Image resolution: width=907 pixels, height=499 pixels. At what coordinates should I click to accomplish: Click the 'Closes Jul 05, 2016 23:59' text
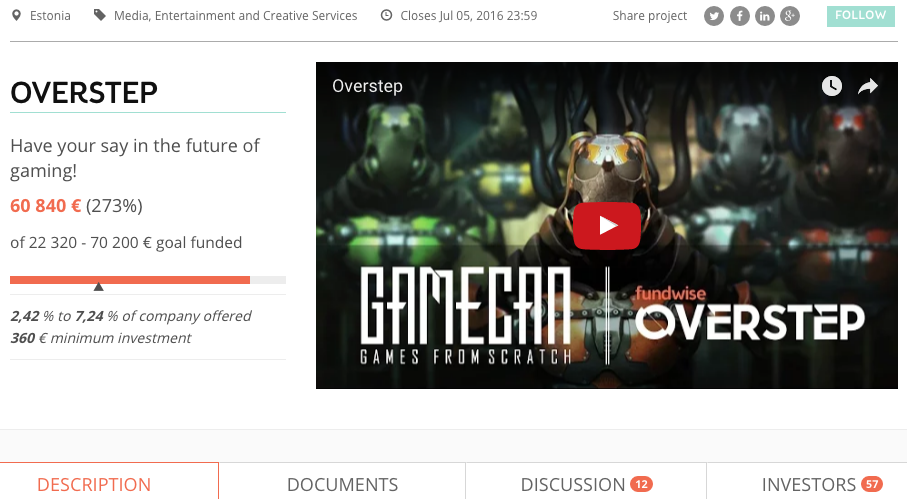coord(469,16)
